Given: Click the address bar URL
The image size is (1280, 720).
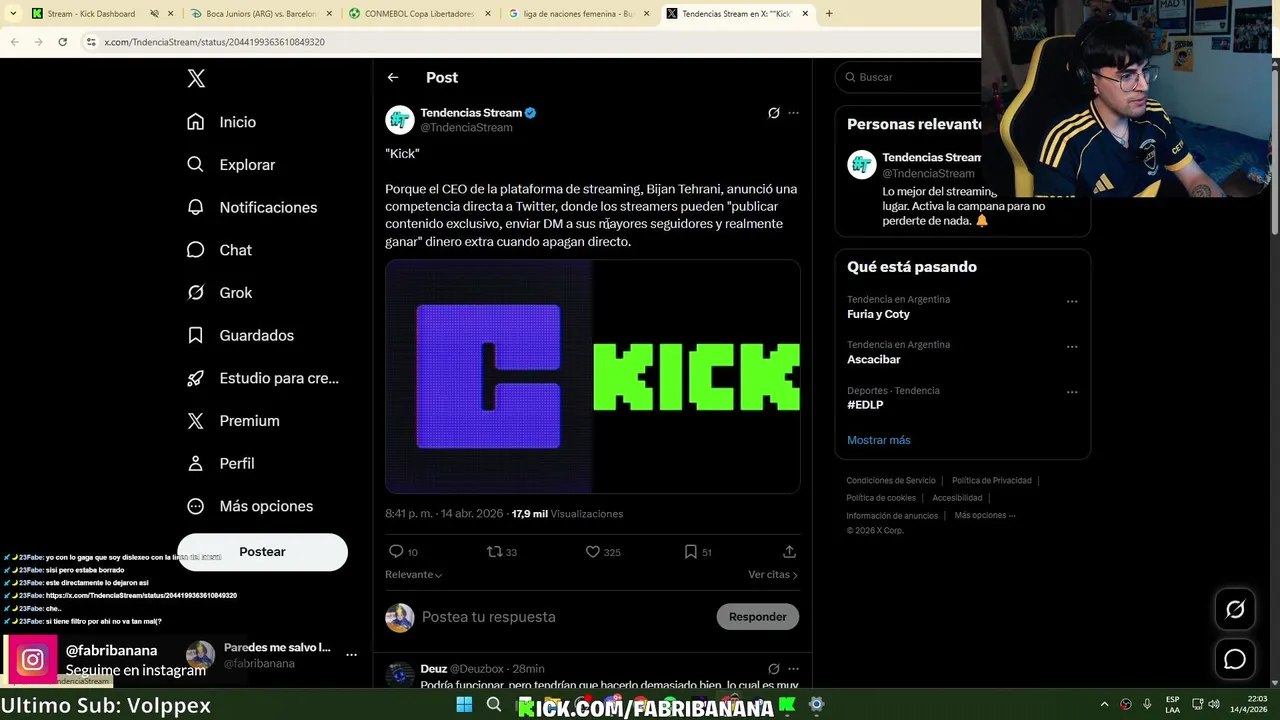Looking at the screenshot, I should pyautogui.click(x=214, y=42).
